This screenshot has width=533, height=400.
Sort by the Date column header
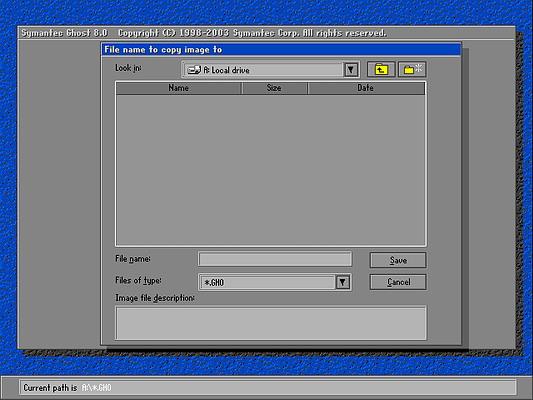click(366, 88)
